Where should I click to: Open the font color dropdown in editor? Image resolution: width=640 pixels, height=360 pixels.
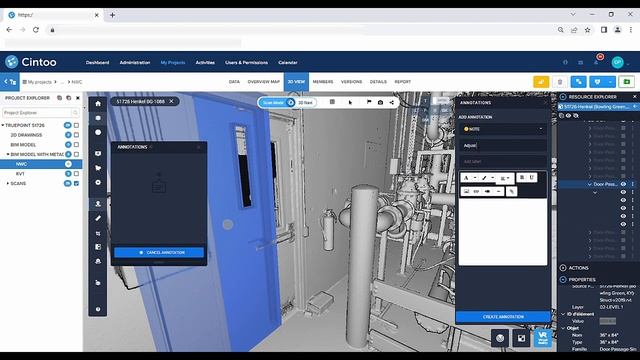[475, 178]
